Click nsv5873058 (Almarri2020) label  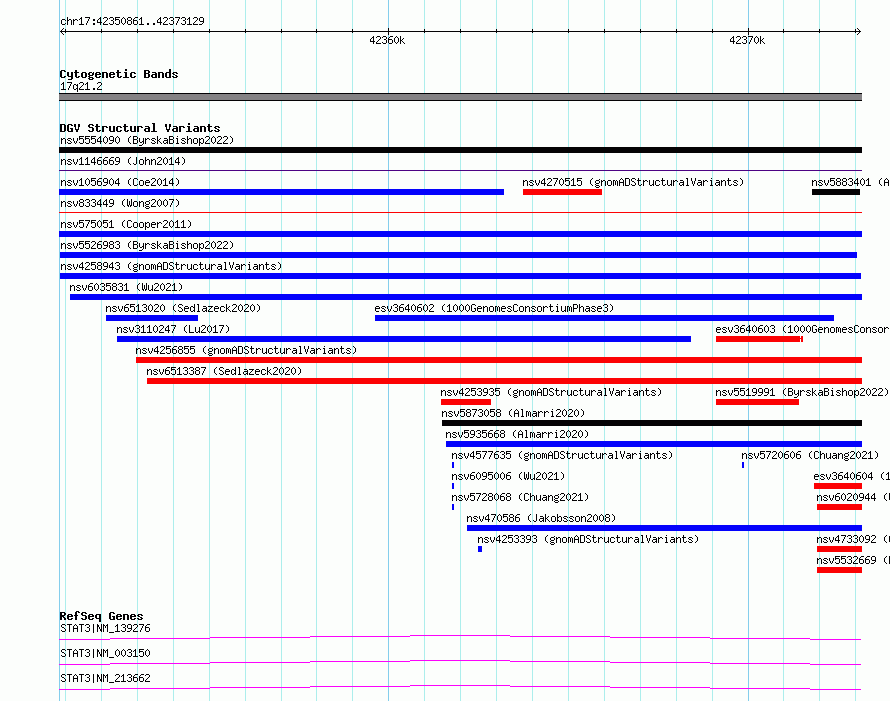click(x=513, y=413)
